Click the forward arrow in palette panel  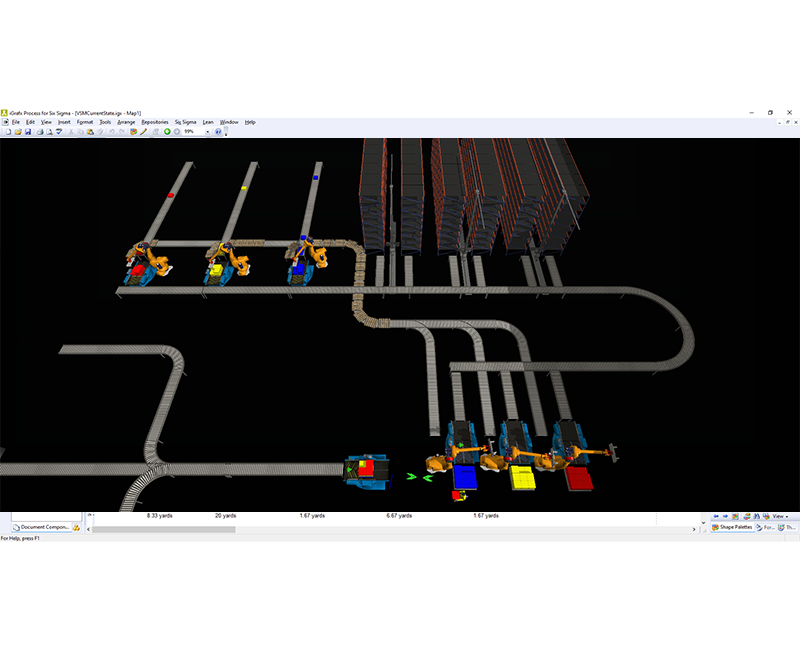727,516
